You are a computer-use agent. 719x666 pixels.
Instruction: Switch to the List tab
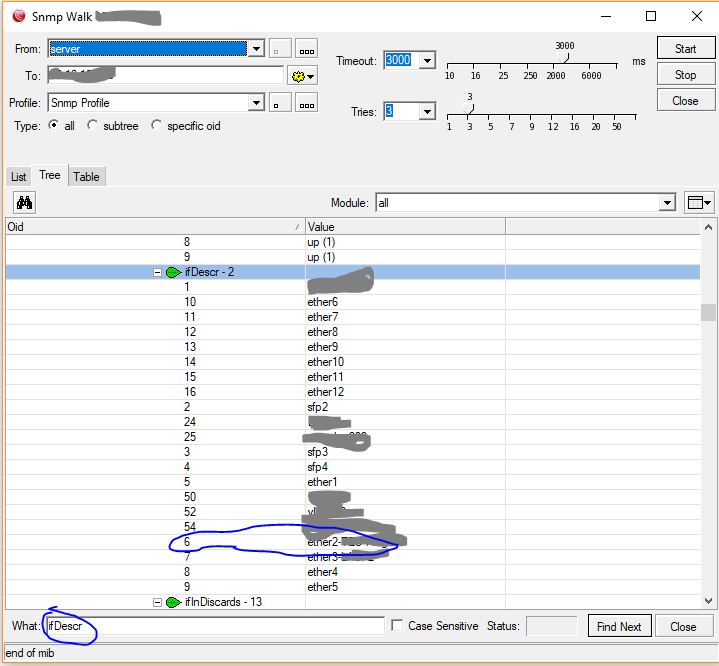click(18, 177)
